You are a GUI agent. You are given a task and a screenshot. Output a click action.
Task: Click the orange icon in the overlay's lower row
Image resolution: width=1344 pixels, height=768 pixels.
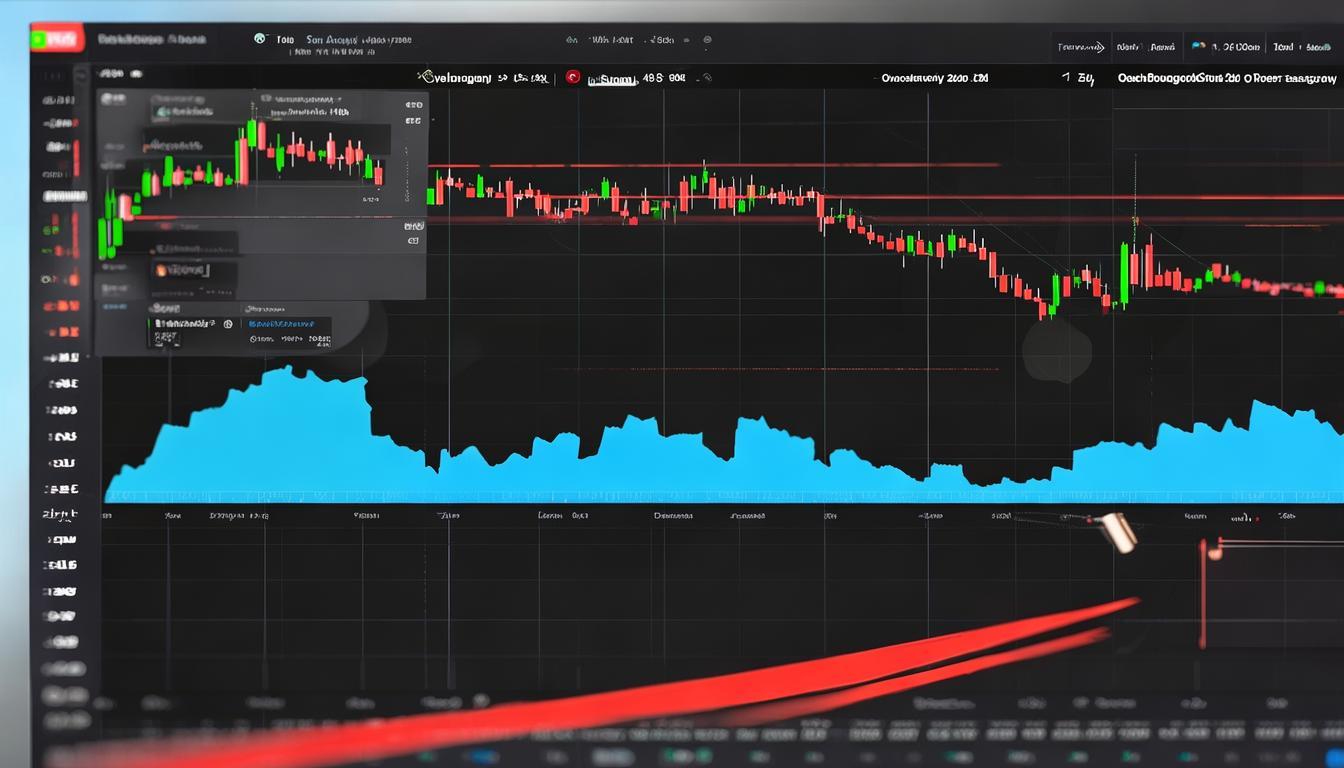pos(160,270)
